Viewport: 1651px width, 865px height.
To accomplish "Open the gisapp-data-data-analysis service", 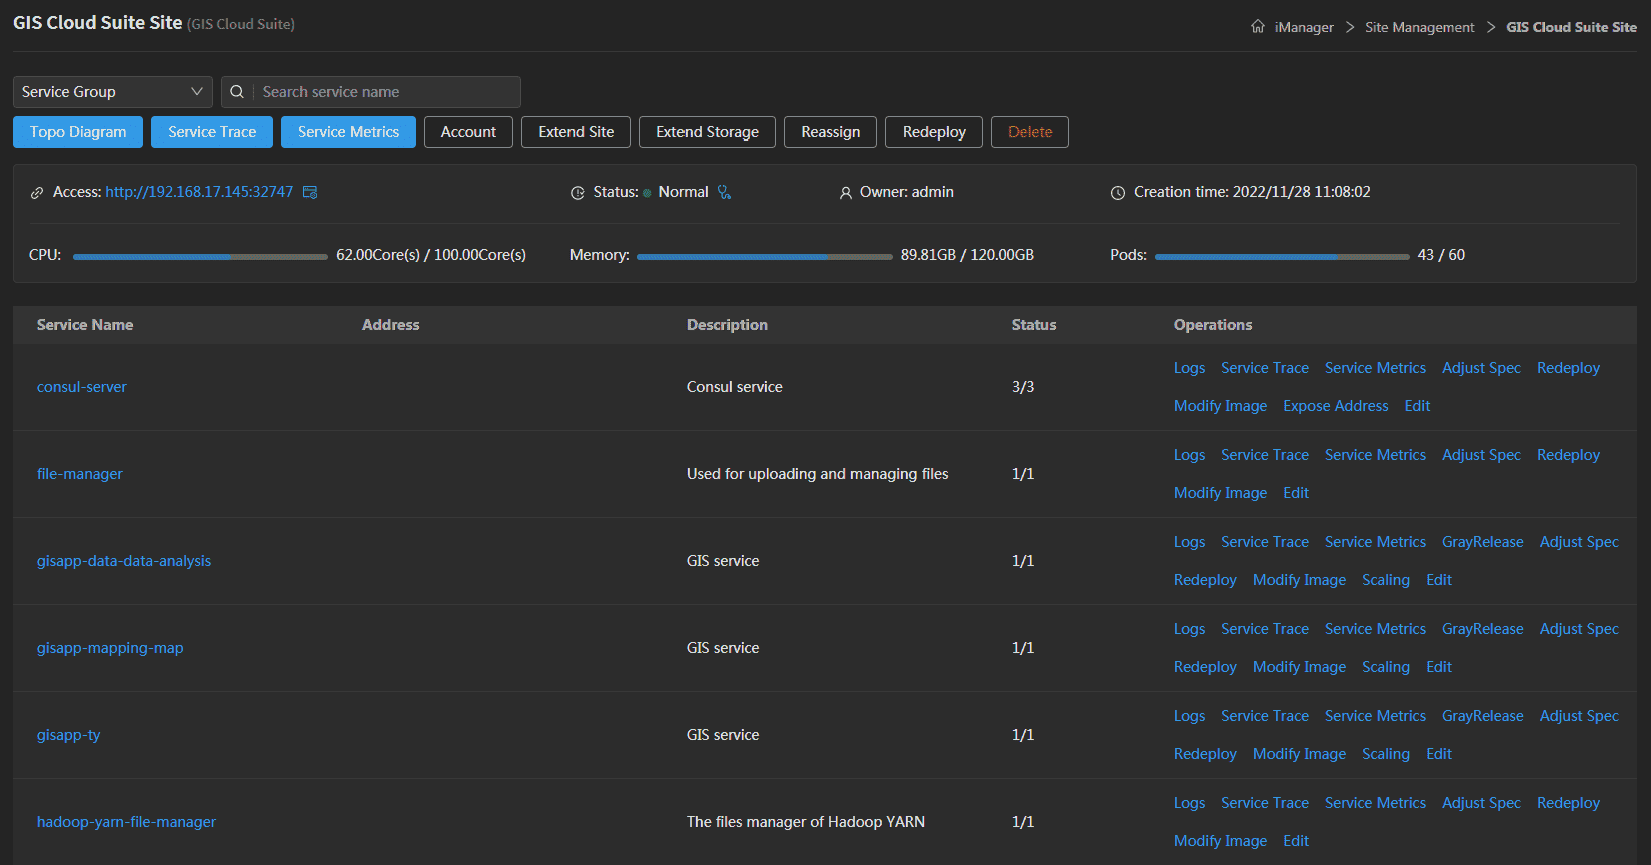I will click(x=124, y=561).
